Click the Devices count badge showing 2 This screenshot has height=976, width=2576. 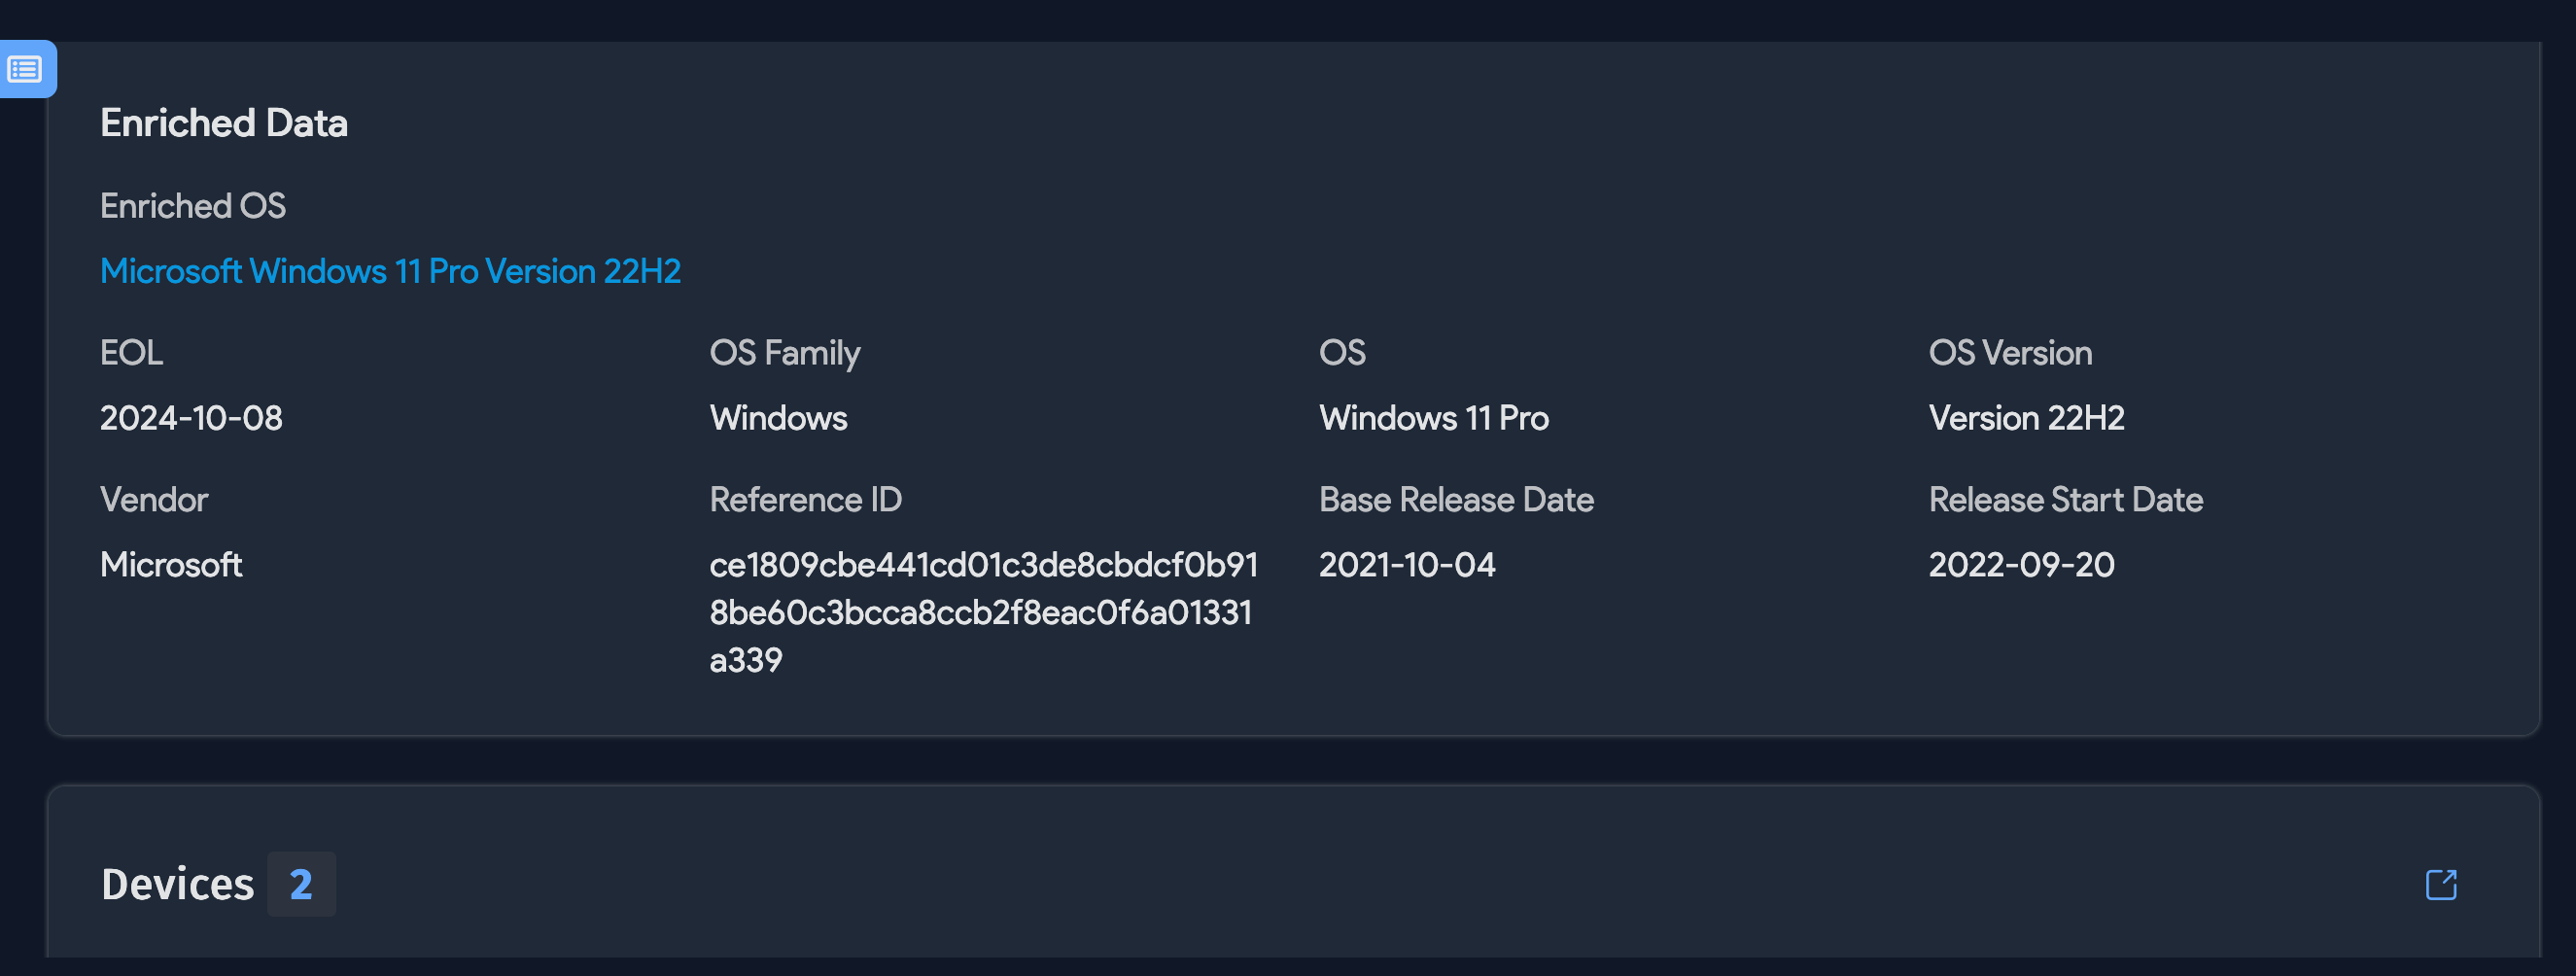coord(301,884)
